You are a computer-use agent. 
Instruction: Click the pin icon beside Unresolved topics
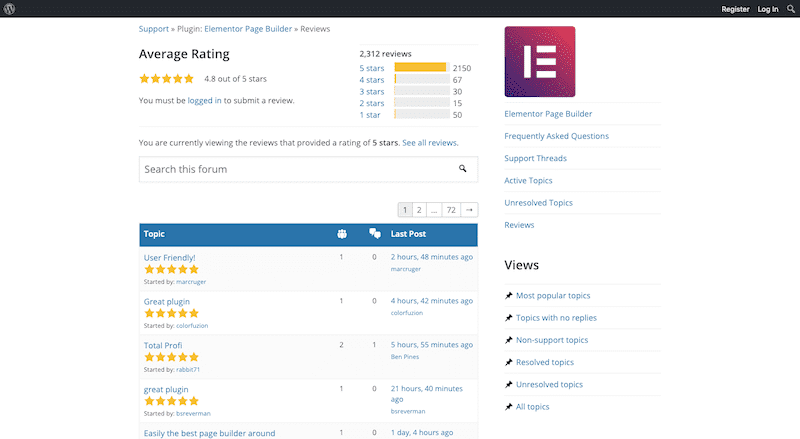(x=508, y=384)
